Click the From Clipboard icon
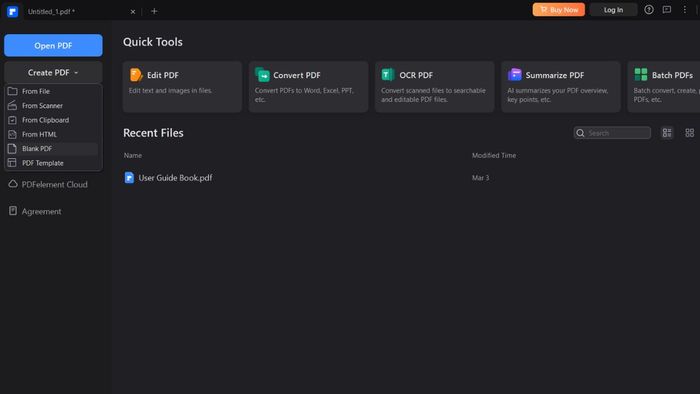This screenshot has height=394, width=700. [12, 120]
